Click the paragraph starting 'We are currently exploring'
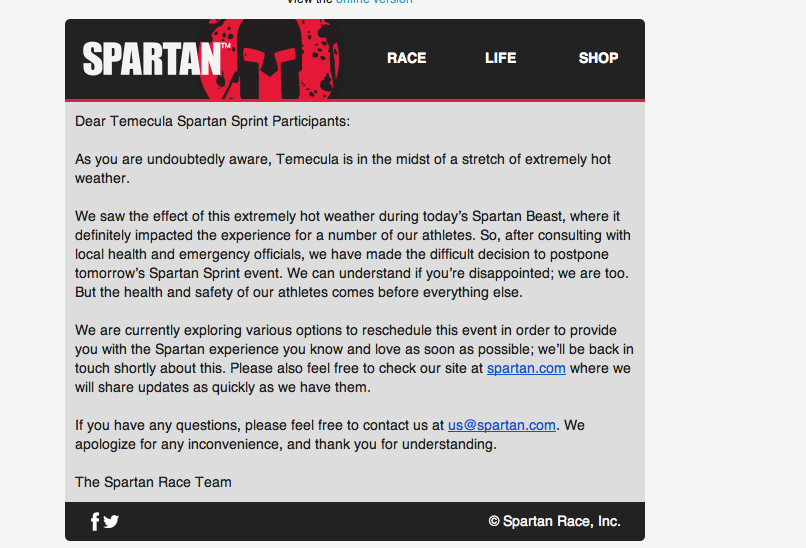The image size is (806, 548). click(x=352, y=358)
